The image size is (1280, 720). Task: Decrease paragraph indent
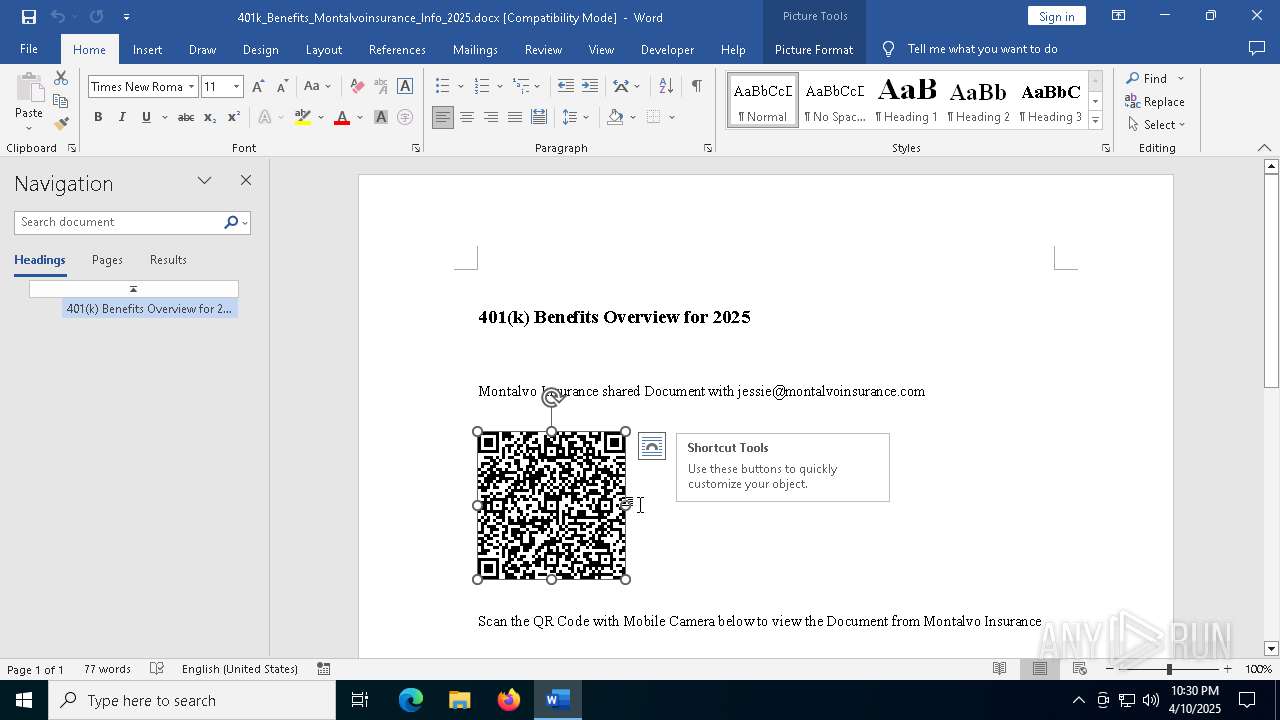[566, 87]
